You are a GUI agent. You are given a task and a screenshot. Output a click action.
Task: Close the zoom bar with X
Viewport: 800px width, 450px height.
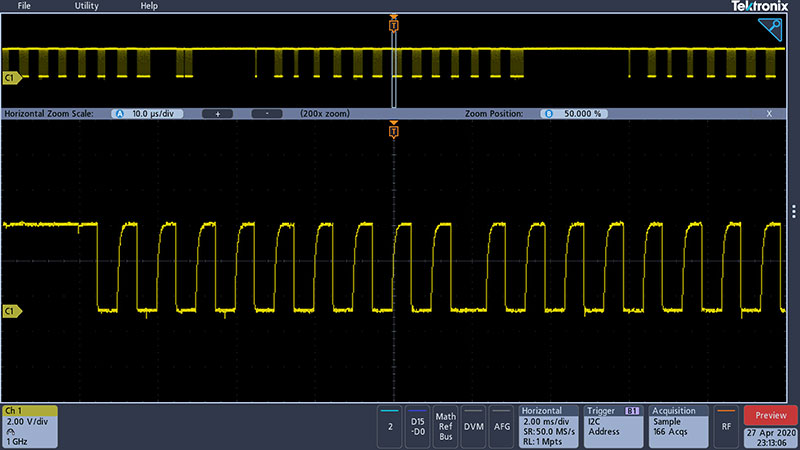click(769, 114)
